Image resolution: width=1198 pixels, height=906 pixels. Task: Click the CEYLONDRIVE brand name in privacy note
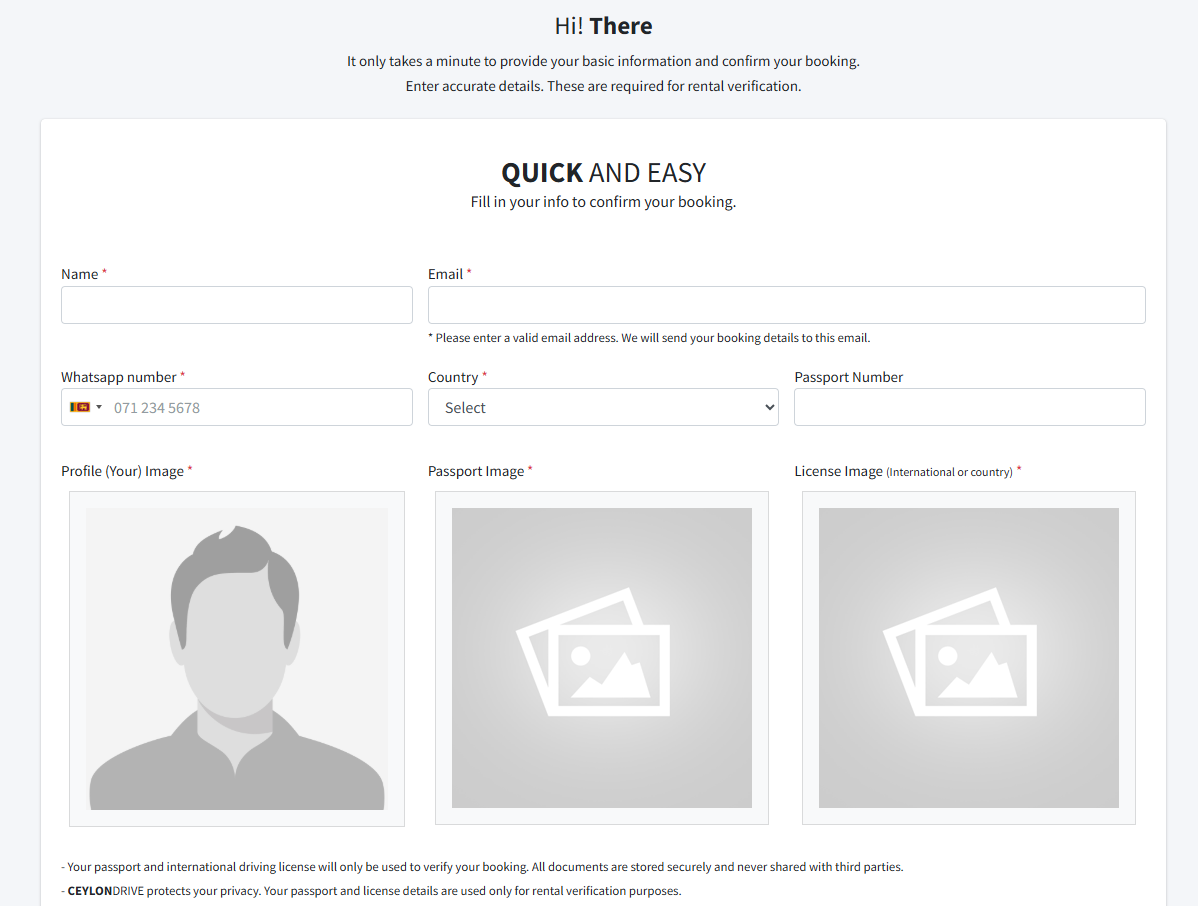105,890
